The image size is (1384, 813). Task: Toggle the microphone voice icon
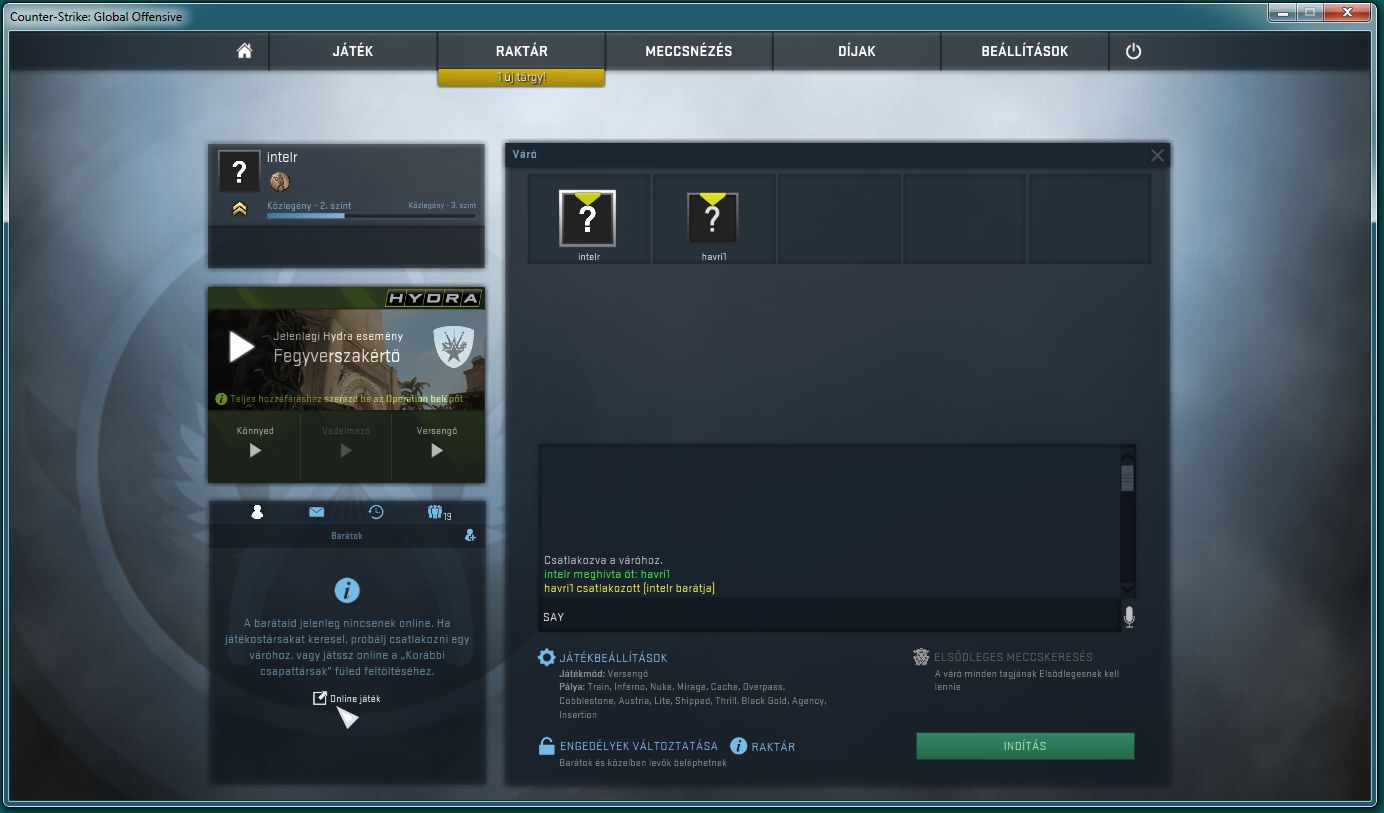pyautogui.click(x=1129, y=617)
